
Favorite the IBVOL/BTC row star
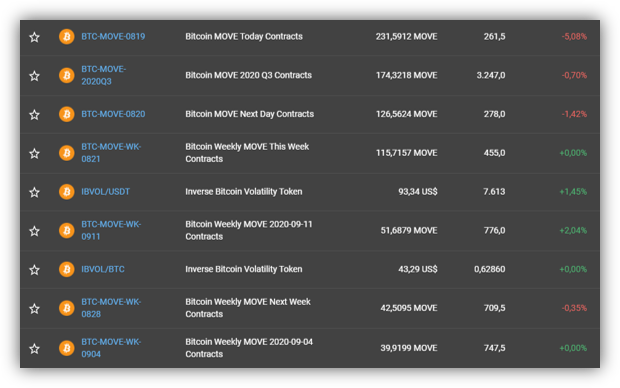(x=34, y=270)
